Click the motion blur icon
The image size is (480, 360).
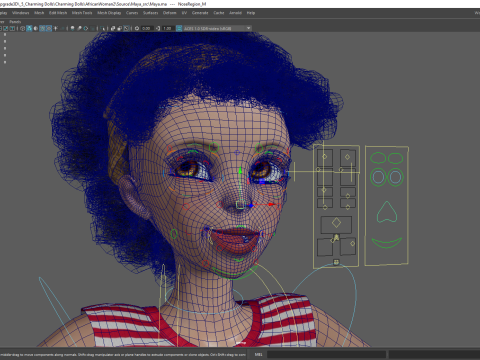pos(79,28)
